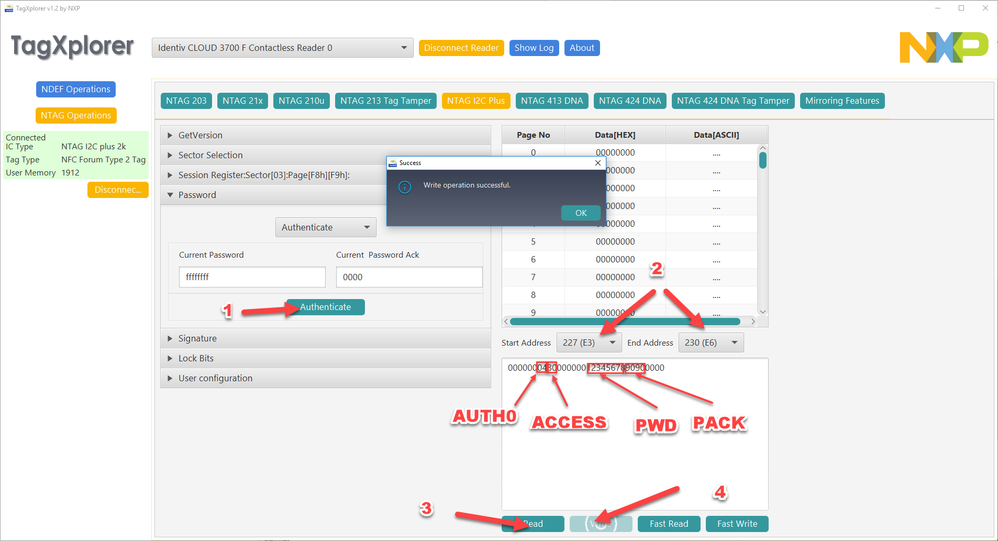Open NTAG 424 DNA Tag Tamper tab

(733, 101)
